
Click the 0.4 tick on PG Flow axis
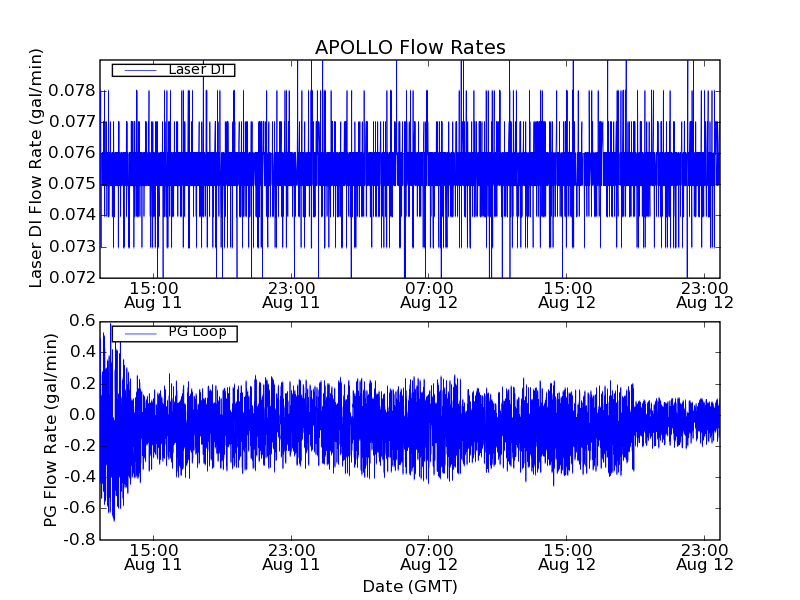(82, 352)
